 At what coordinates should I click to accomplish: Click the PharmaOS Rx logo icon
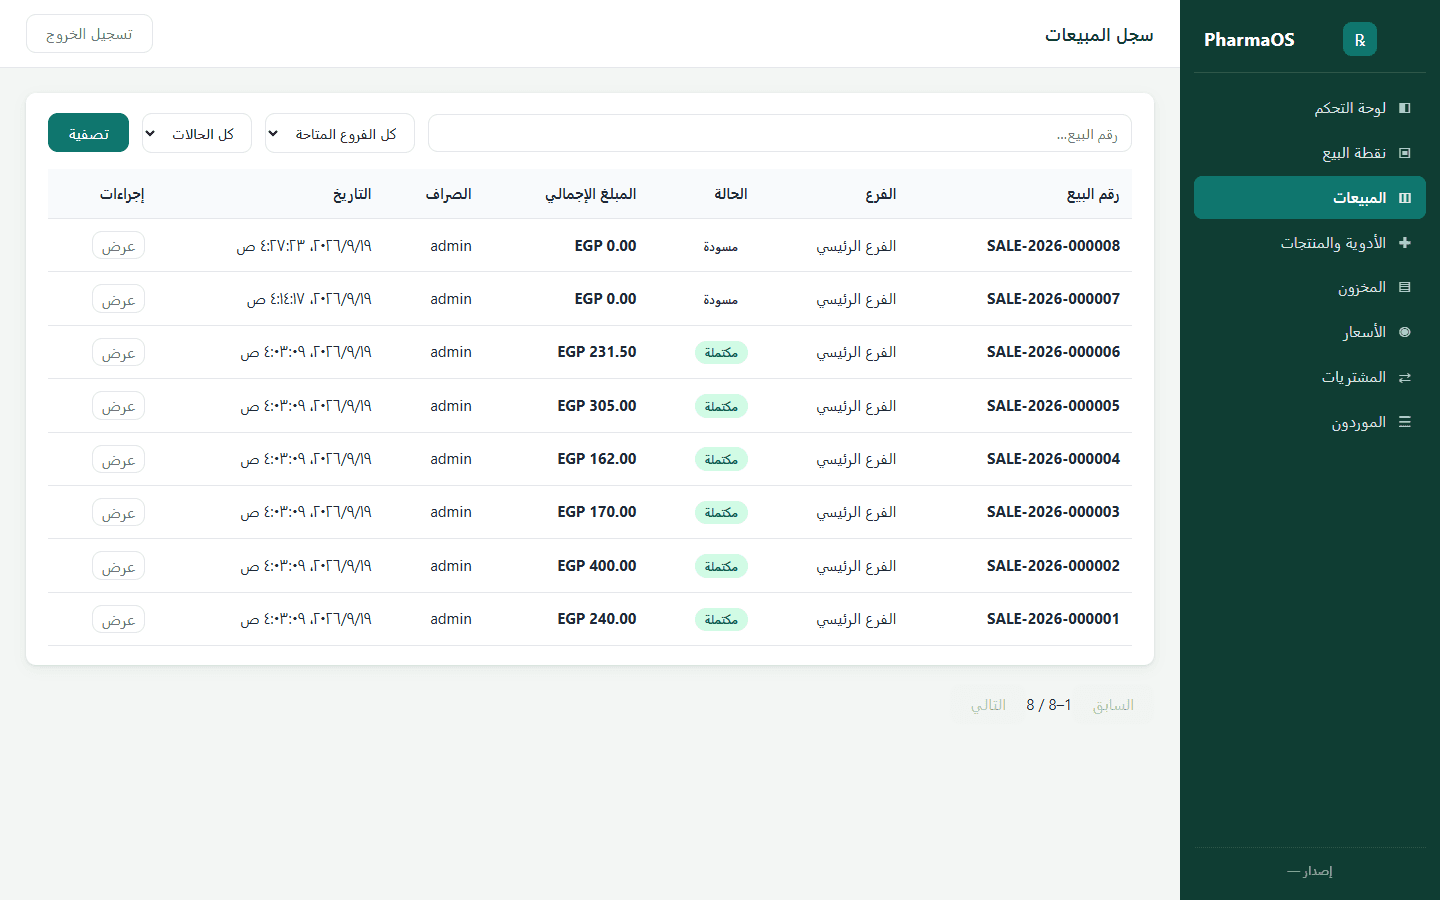1359,39
